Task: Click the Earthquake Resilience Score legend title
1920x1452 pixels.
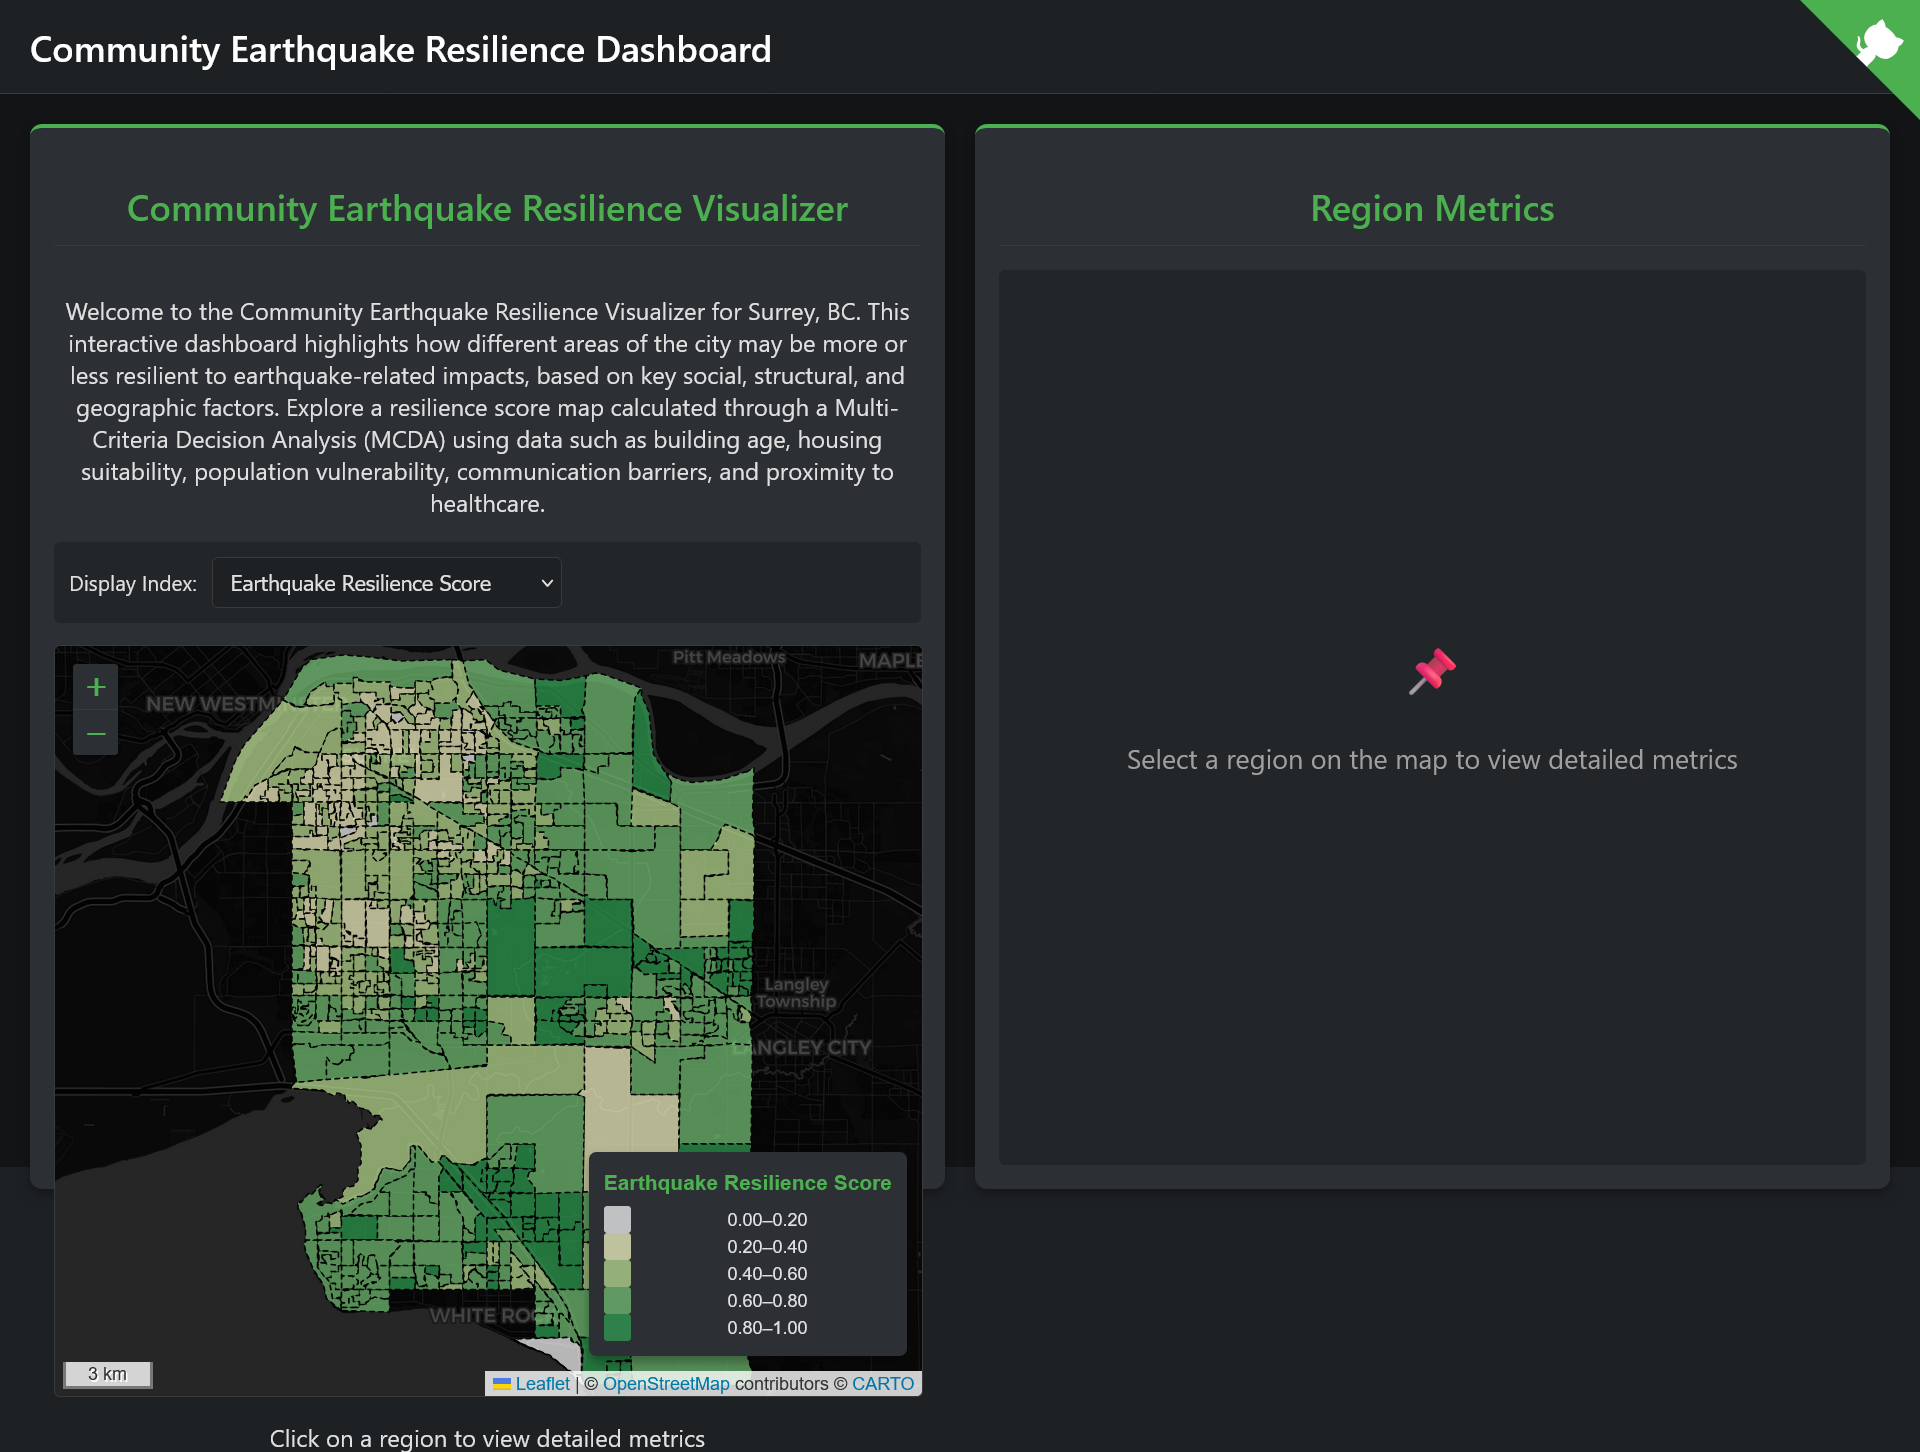Action: tap(747, 1183)
